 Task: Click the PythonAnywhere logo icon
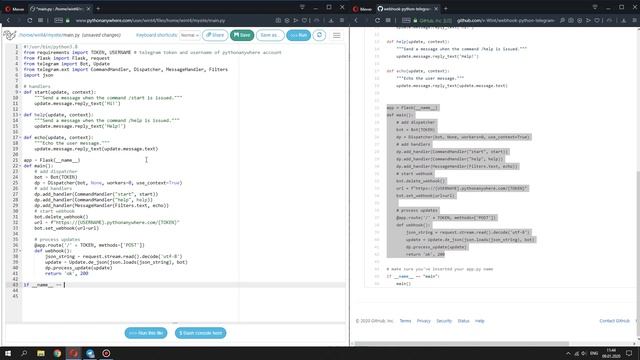tap(10, 35)
